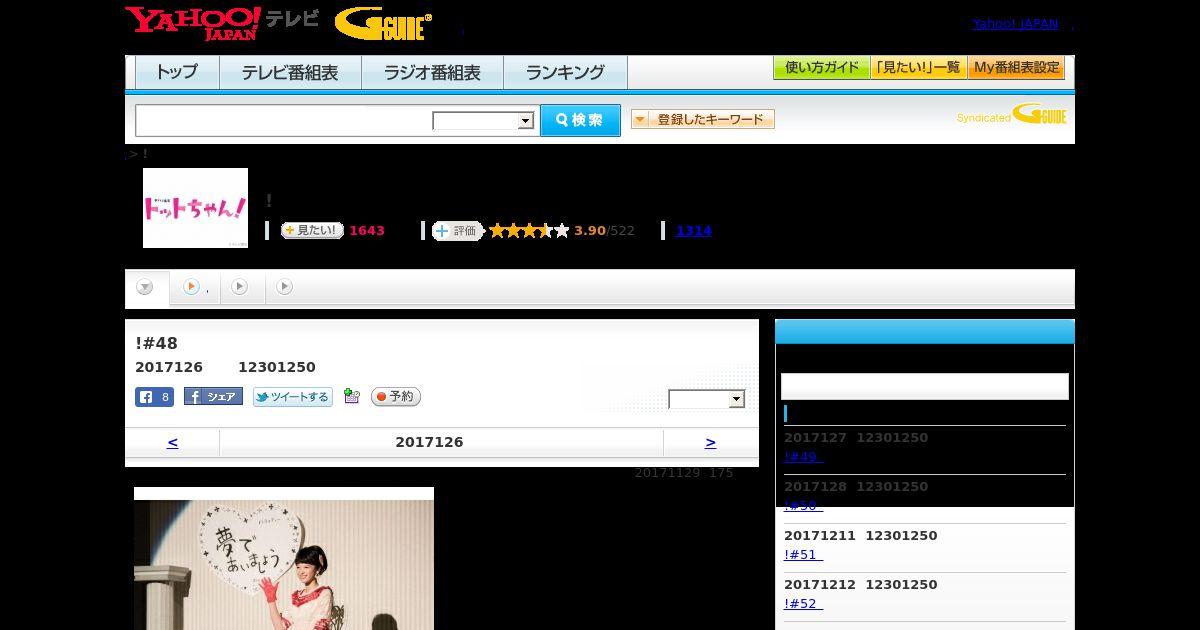Click the G-GUIDE logo in the header
This screenshot has height=630, width=1200.
(x=383, y=23)
